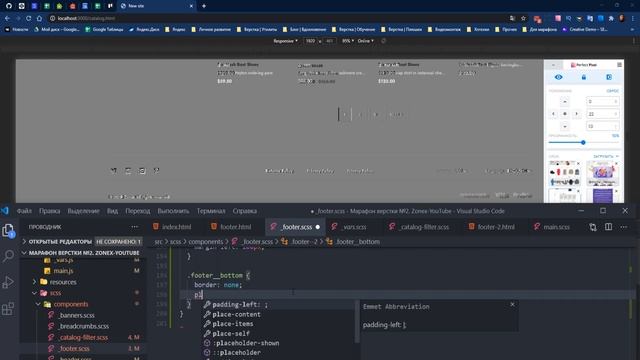Move the overlay up with the arrow
Viewport: 640px width, 360px height.
[x=565, y=102]
